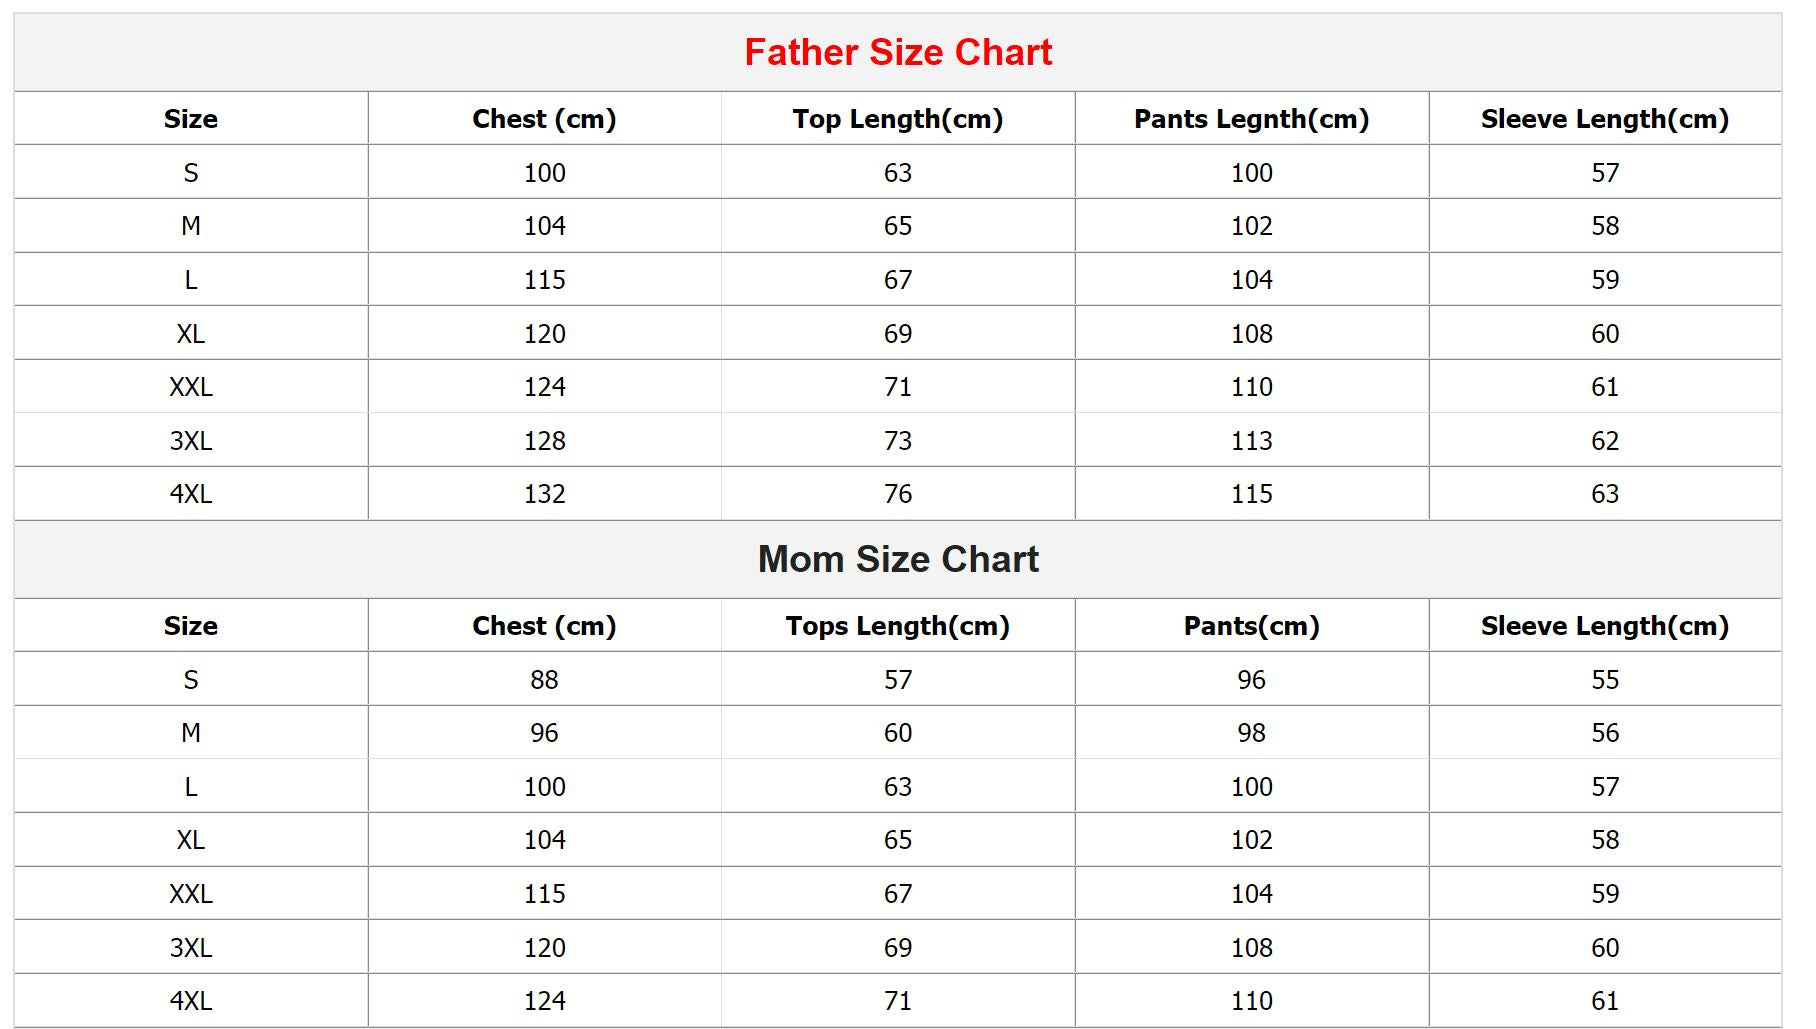Click the 3XL pants value in Mom chart
The image size is (1816, 1029).
1251,948
